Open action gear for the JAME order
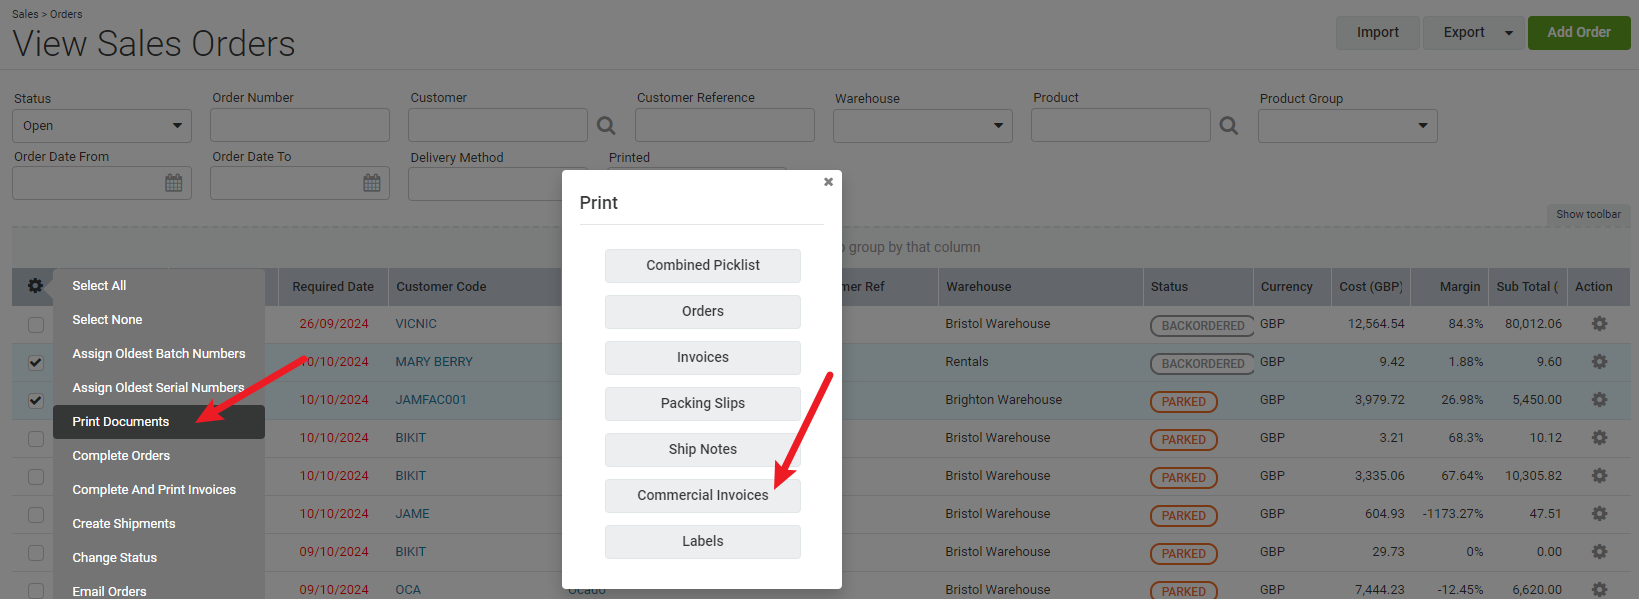The width and height of the screenshot is (1639, 599). (1599, 514)
